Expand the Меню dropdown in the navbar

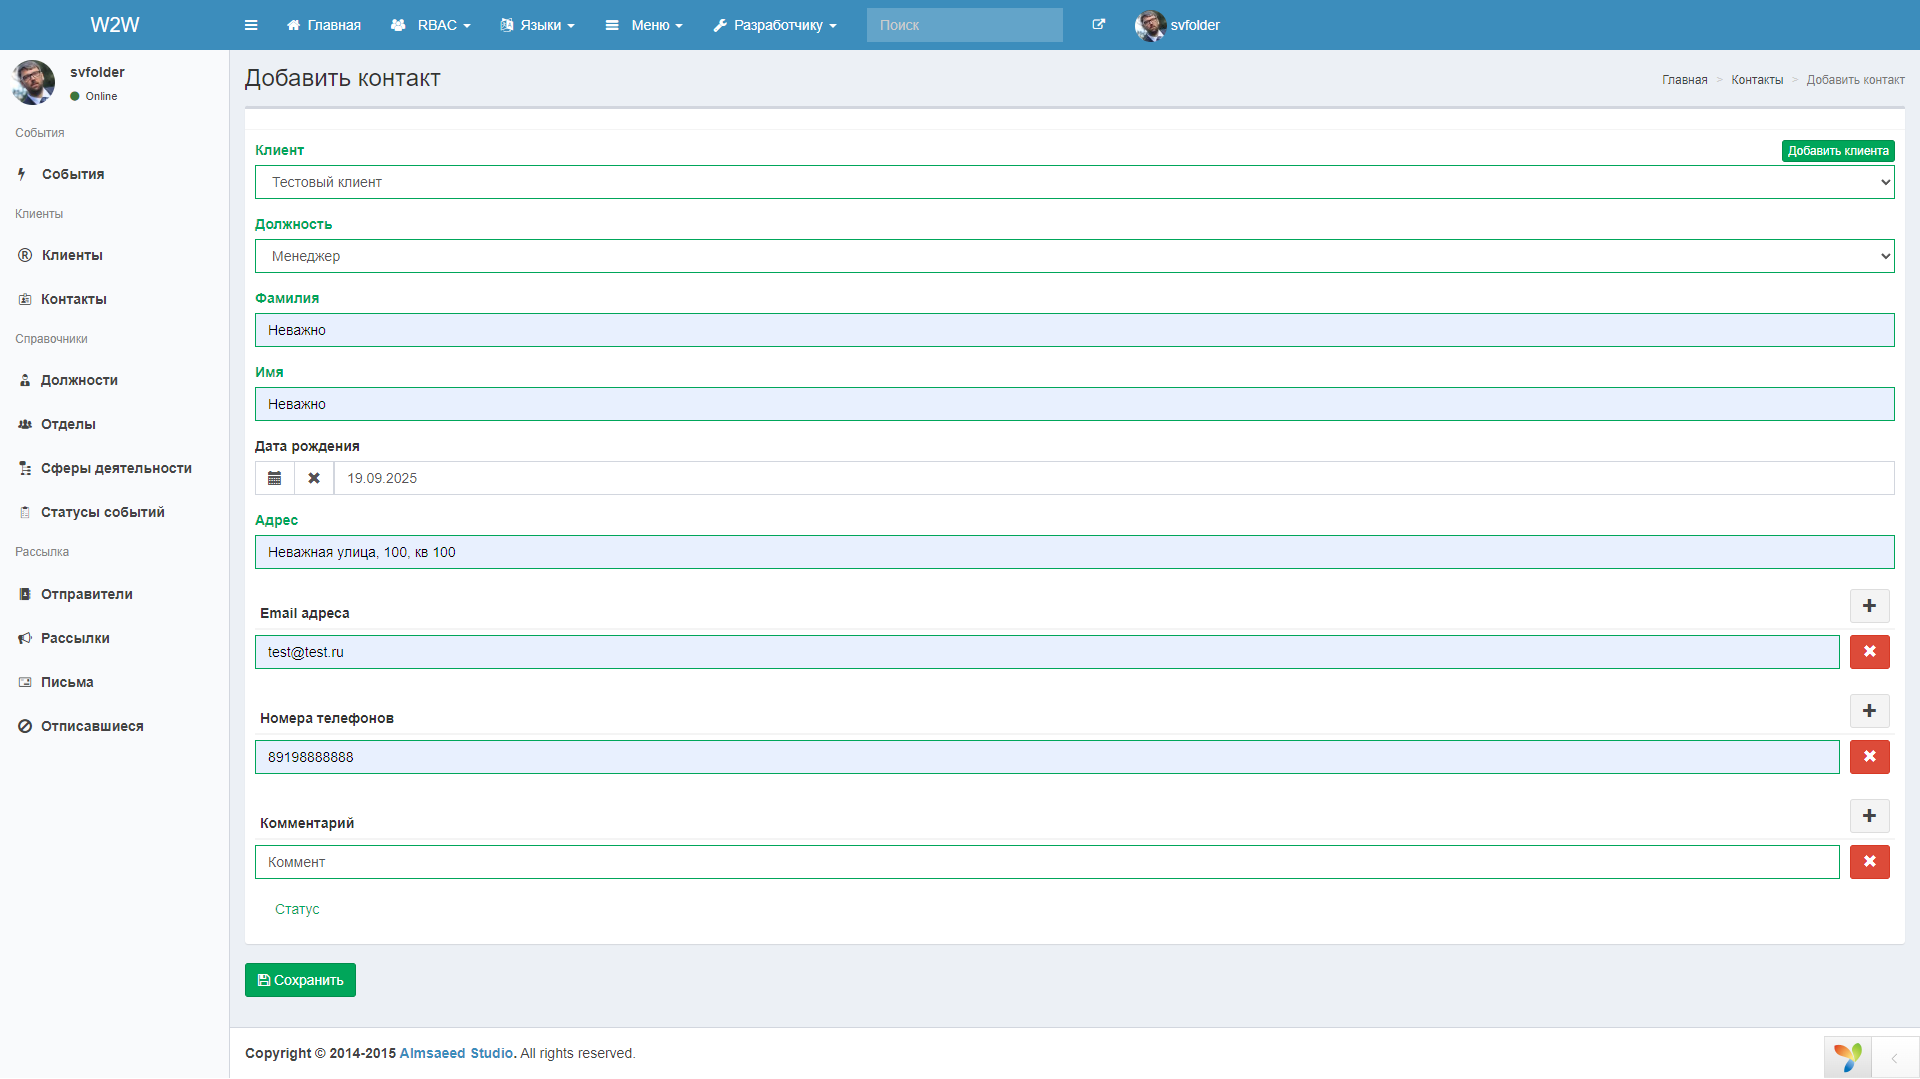644,25
